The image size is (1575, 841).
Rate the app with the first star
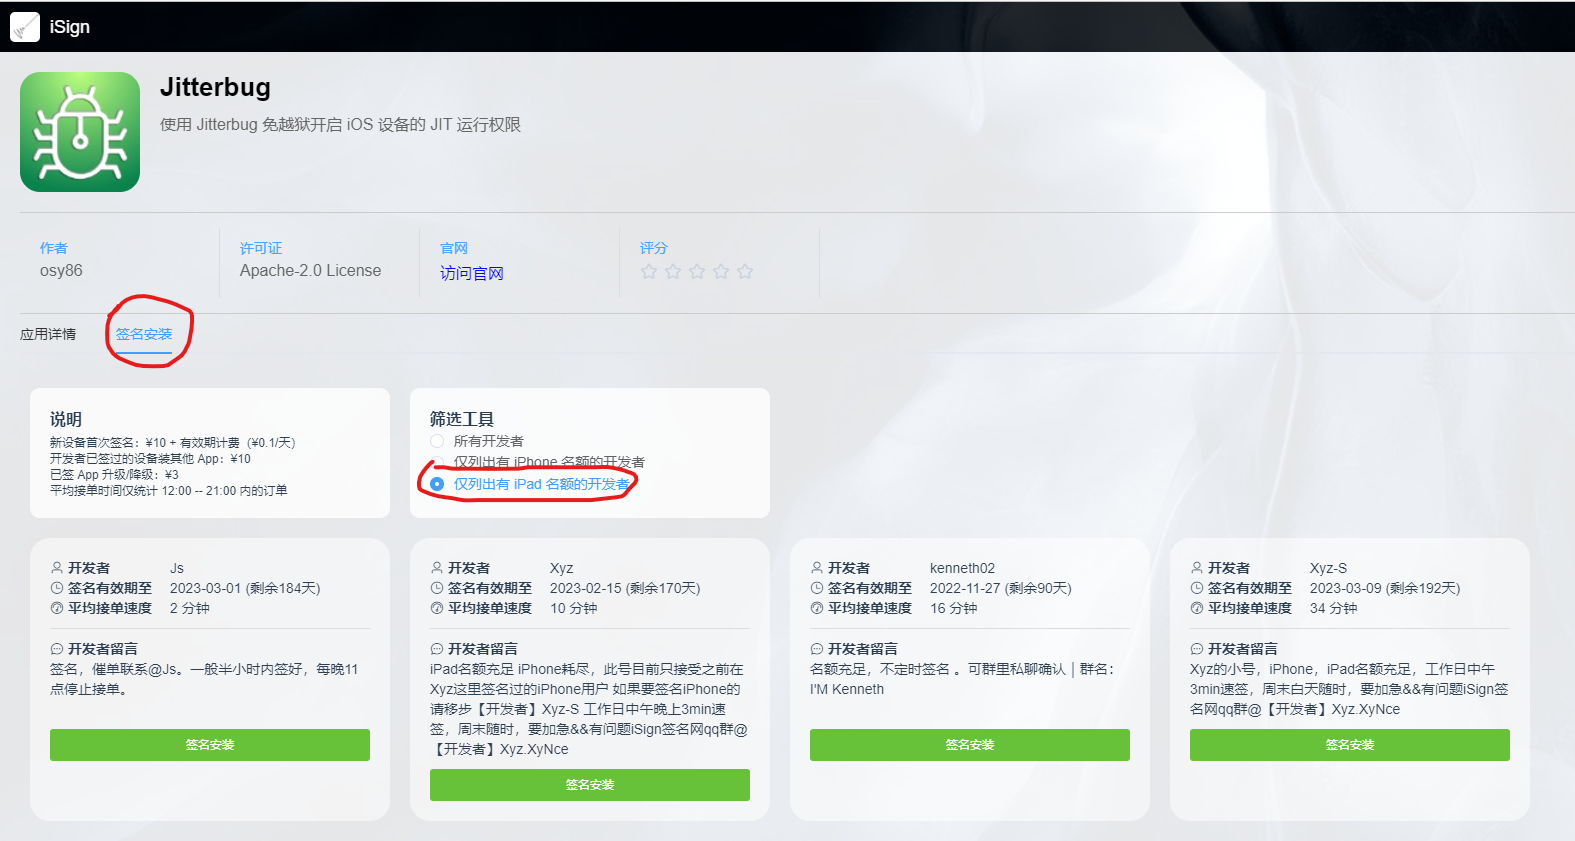point(649,271)
